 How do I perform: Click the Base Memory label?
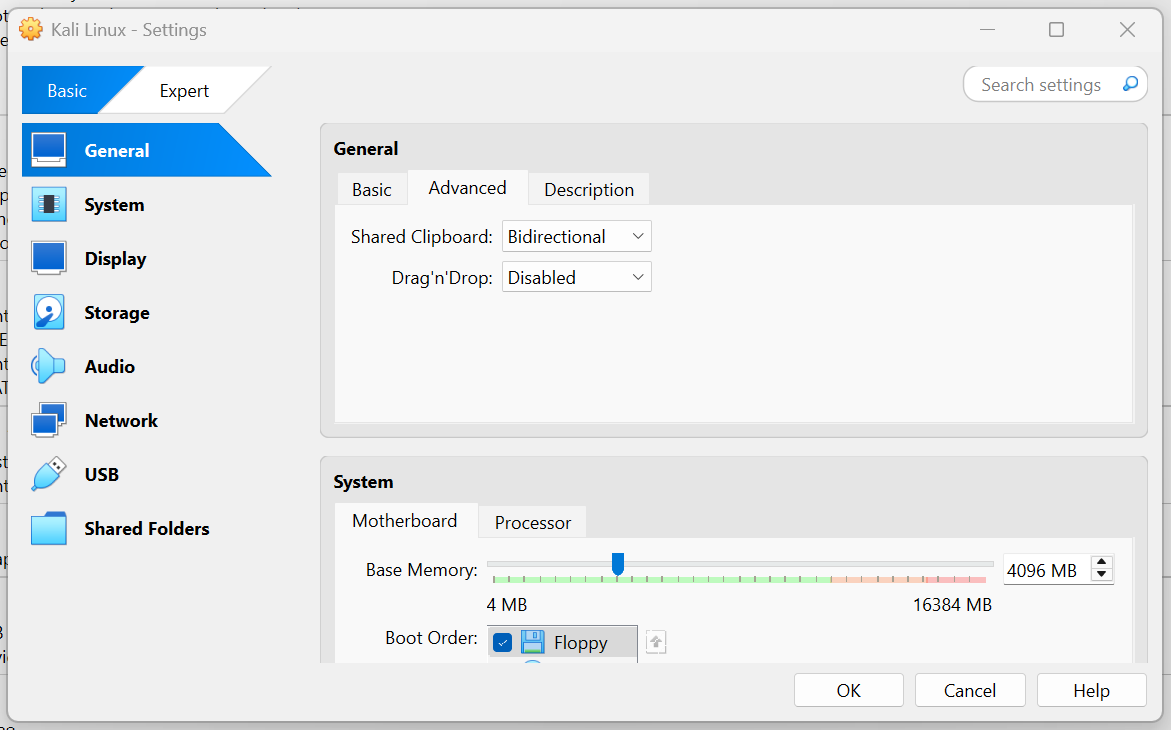tap(421, 570)
